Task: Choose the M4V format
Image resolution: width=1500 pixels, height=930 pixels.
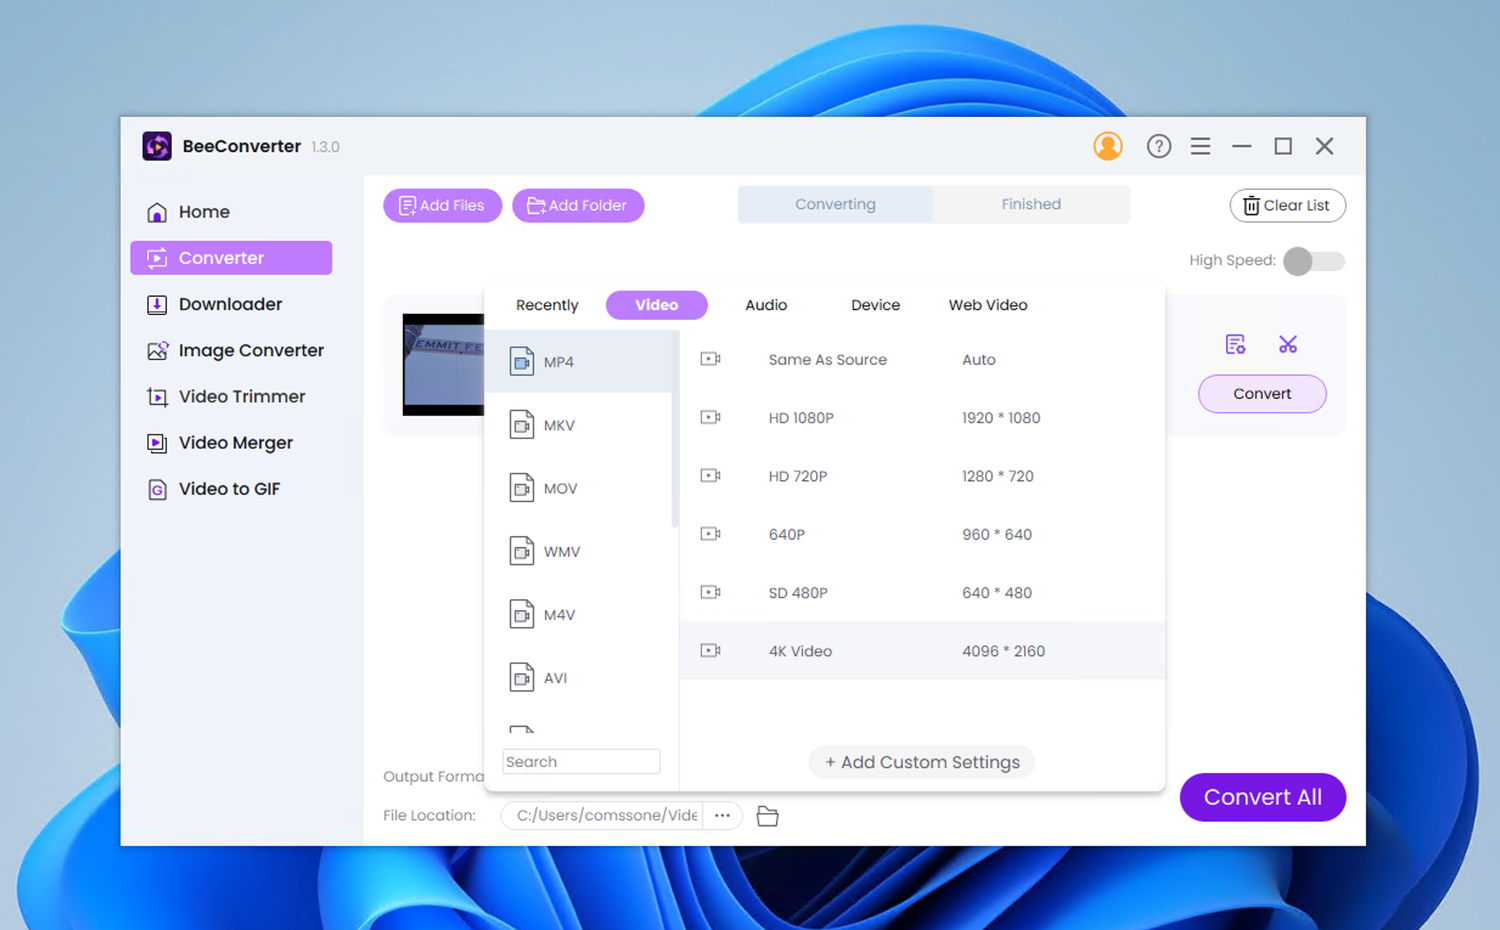Action: (578, 614)
